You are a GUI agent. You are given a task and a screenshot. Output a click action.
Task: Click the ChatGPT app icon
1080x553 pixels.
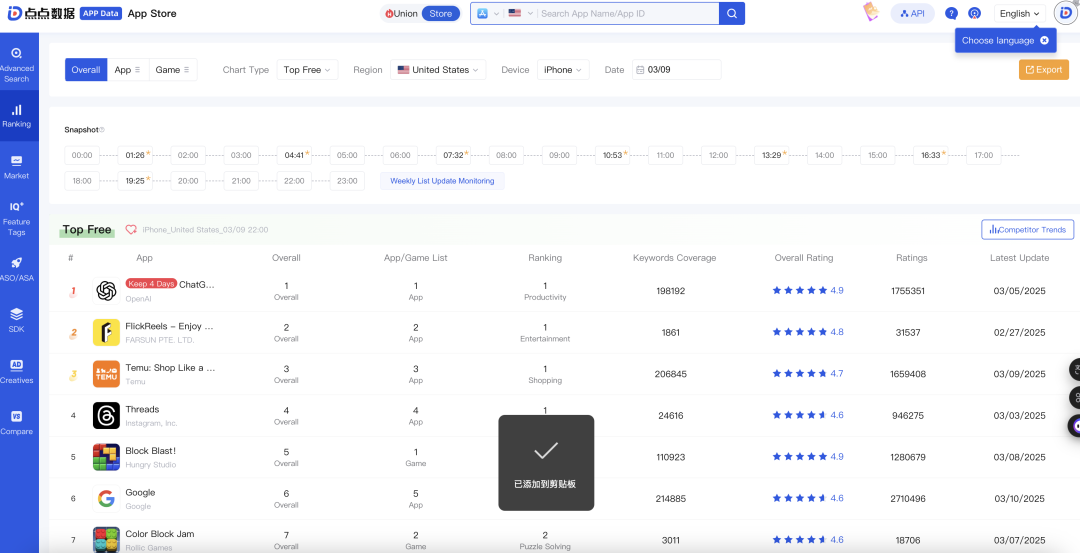[106, 291]
